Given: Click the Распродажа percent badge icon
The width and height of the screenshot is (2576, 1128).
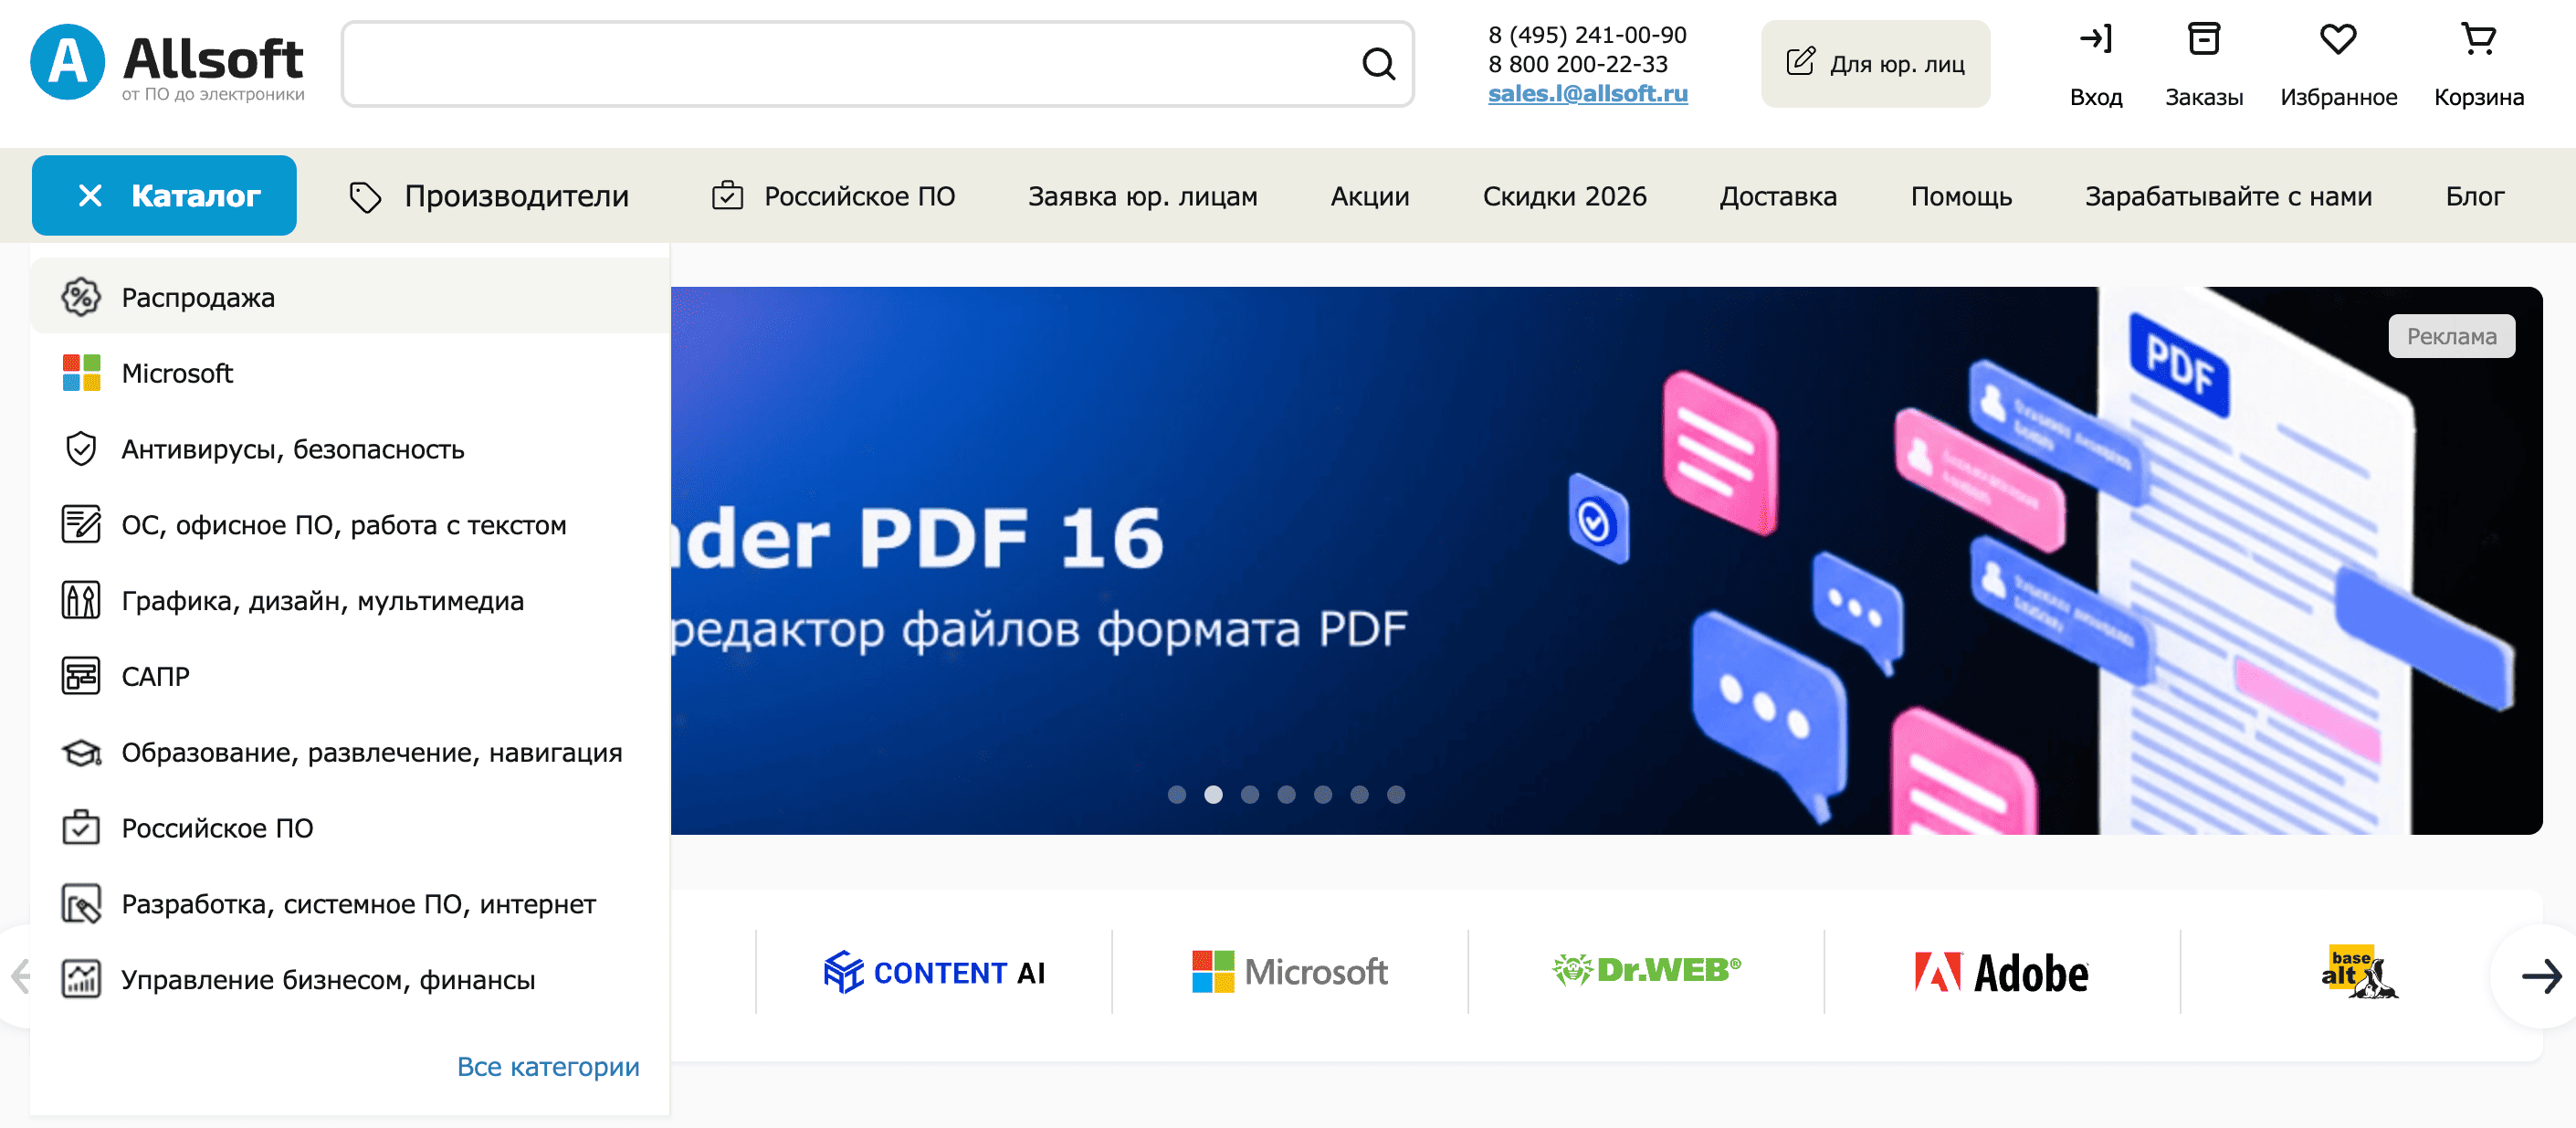Looking at the screenshot, I should click(81, 297).
